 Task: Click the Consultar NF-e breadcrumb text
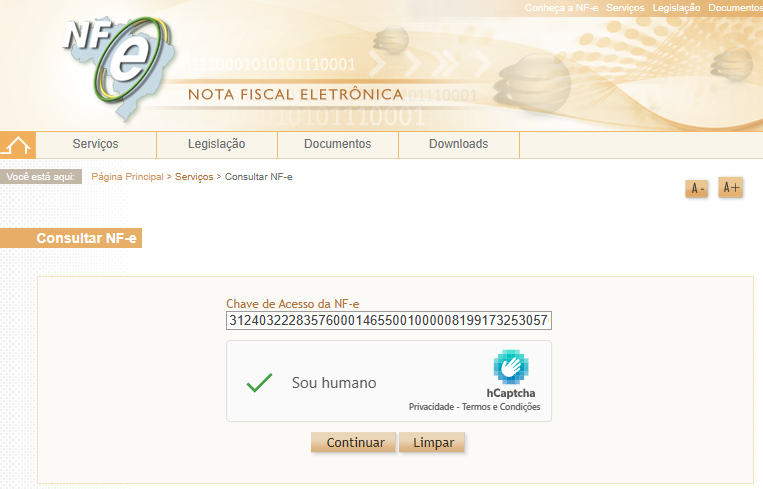click(x=258, y=177)
